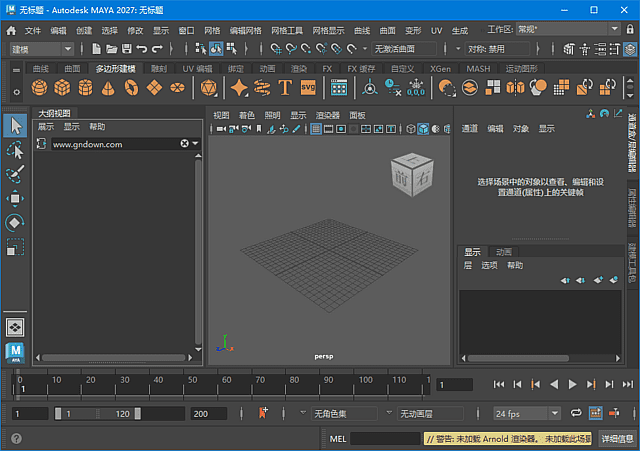This screenshot has width=640, height=451.
Task: Switch to the 多边形建模 shelf tab
Action: point(115,68)
